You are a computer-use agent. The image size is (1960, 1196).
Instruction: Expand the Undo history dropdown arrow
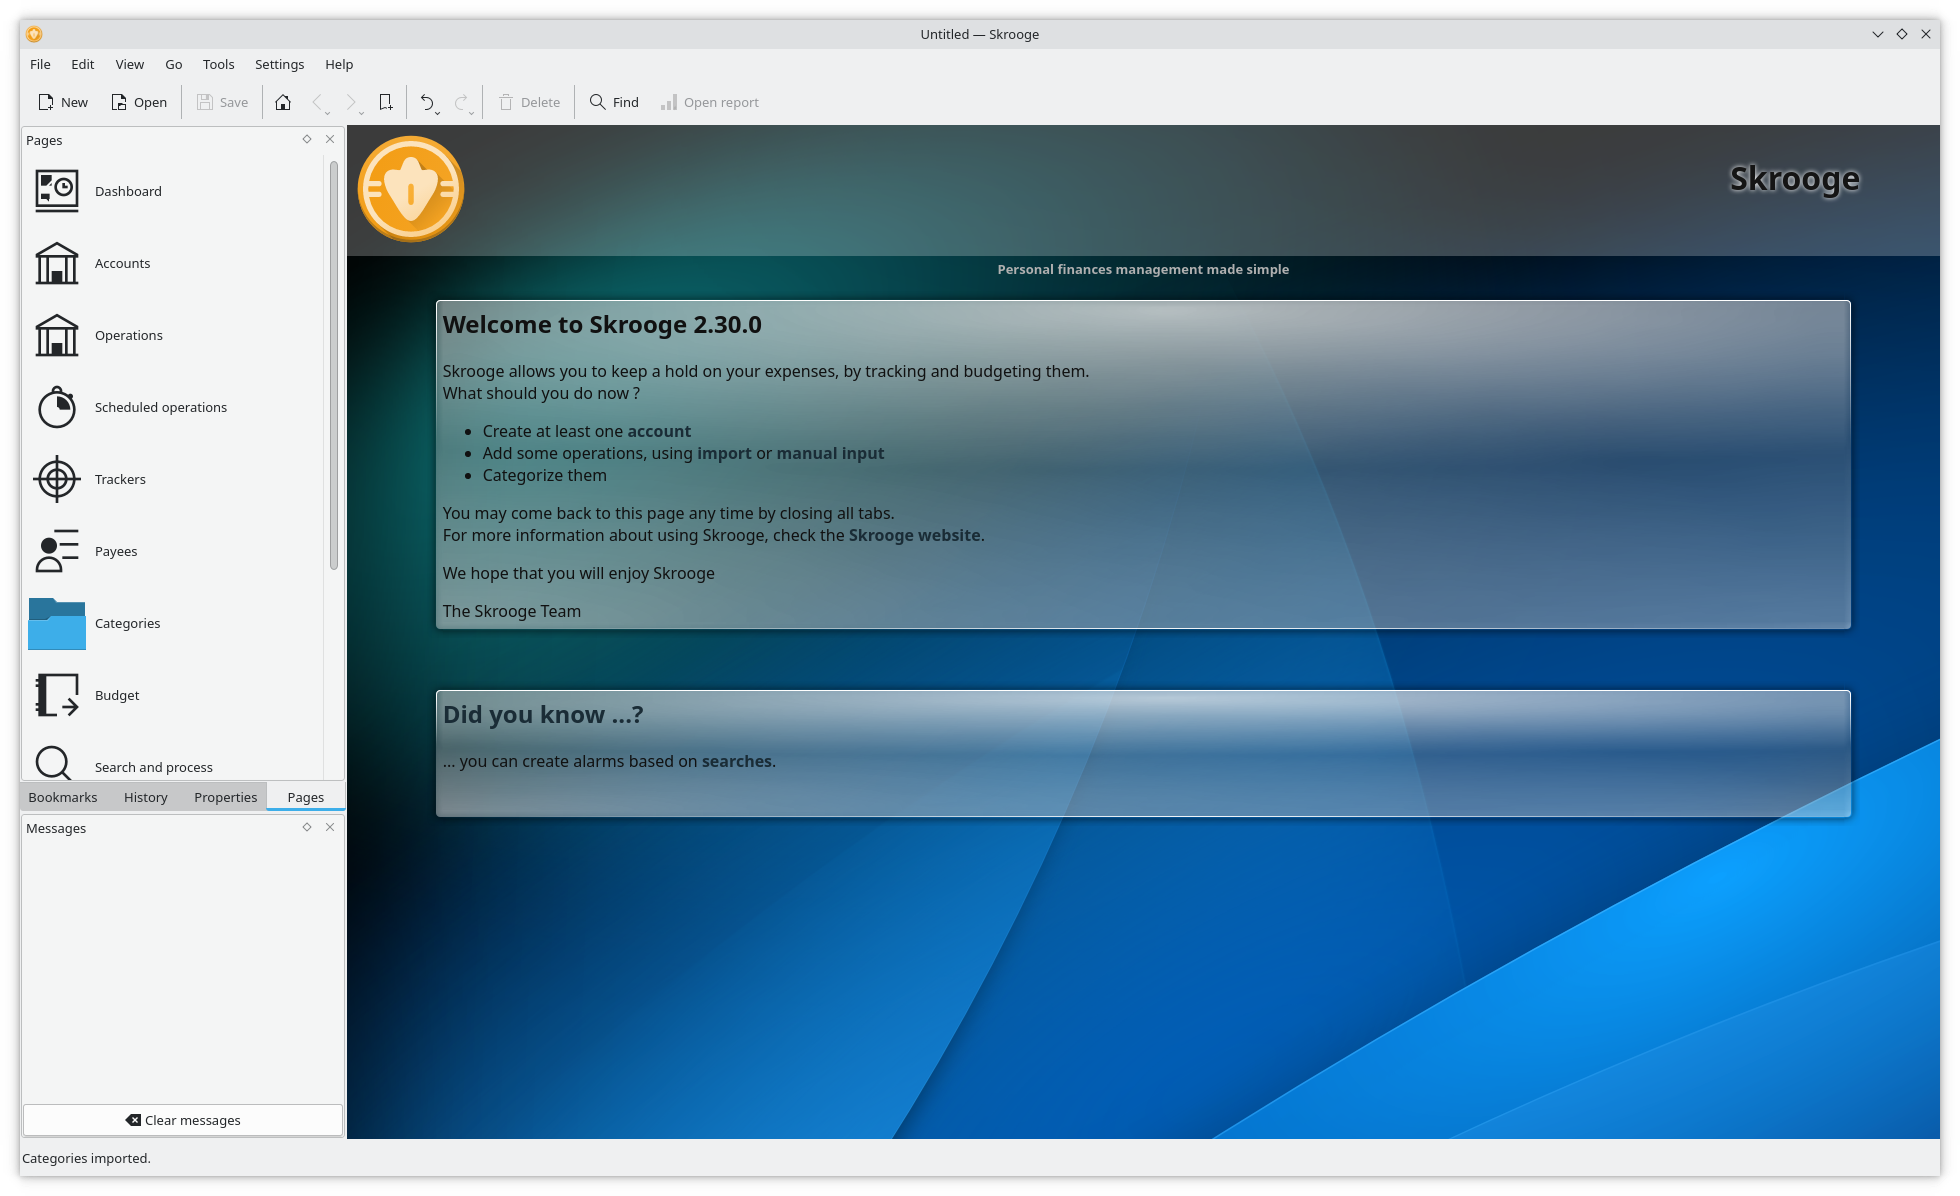pos(438,113)
